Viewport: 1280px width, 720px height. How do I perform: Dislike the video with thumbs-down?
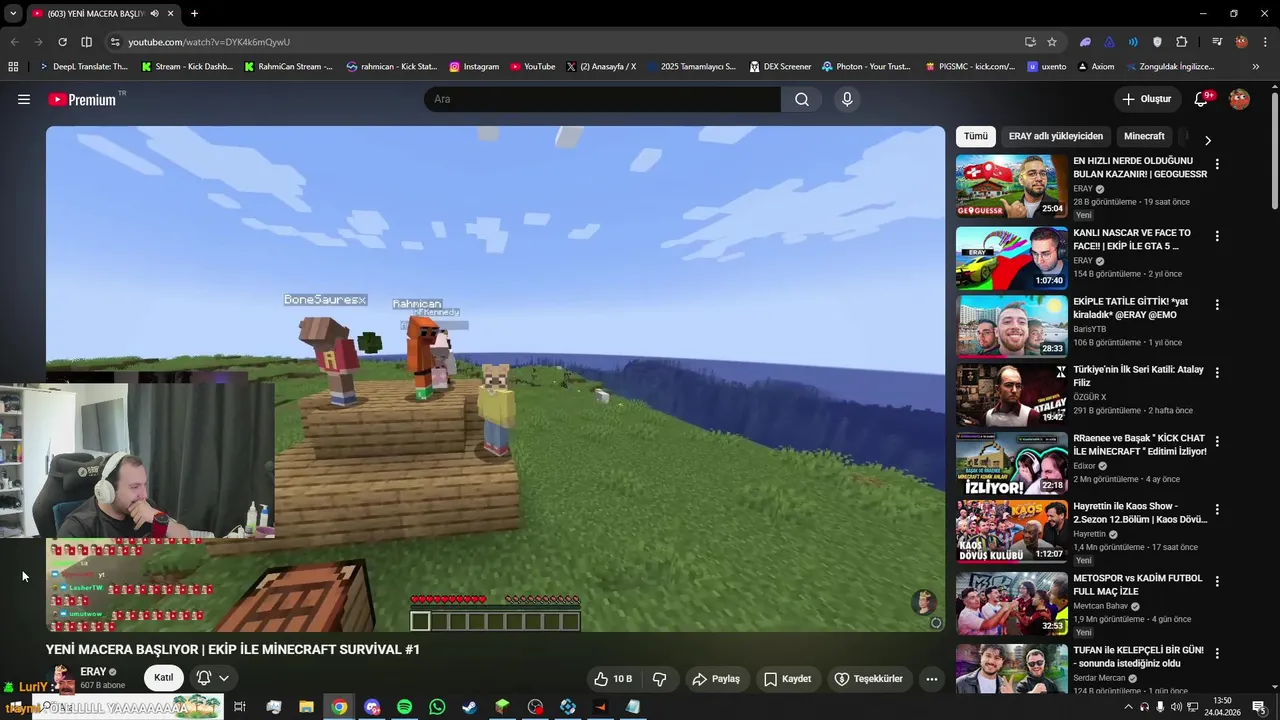(660, 679)
